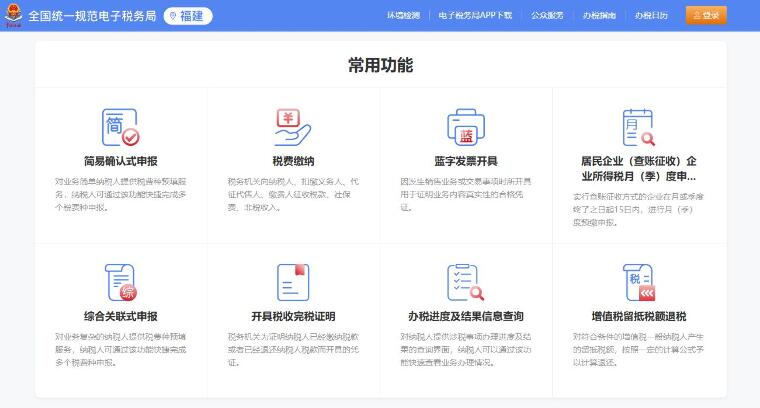
Task: Select the 居民企业所得税 calendar search icon
Action: (638, 128)
